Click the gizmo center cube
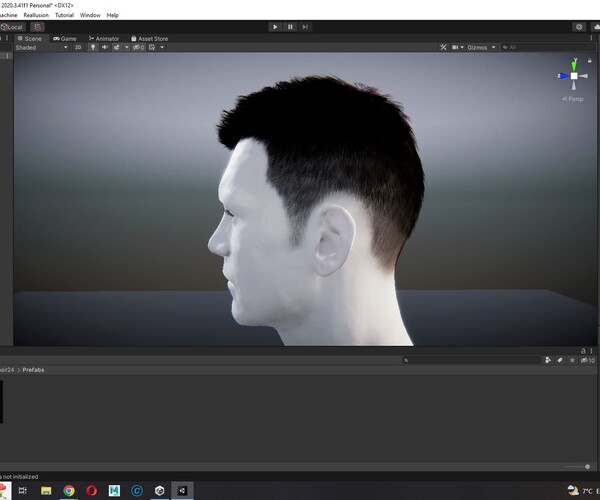Viewport: 600px width, 500px height. 574,76
